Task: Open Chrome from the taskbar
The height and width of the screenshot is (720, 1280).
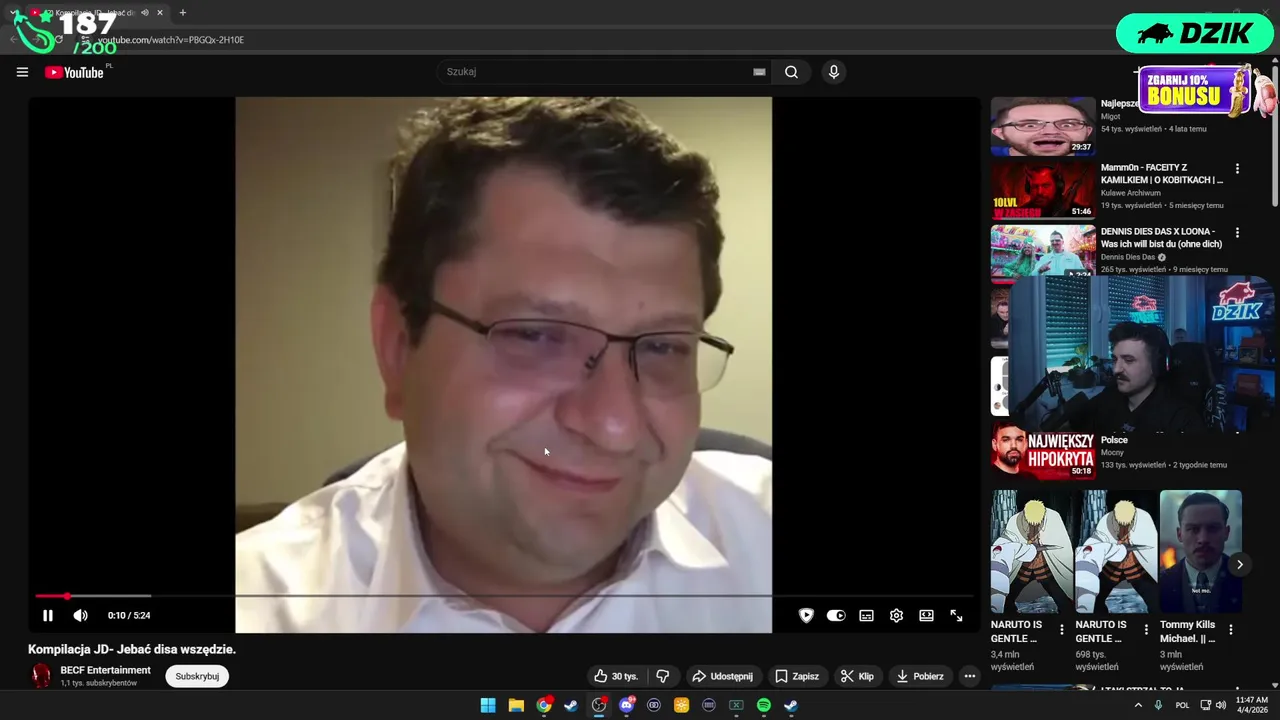Action: point(543,705)
